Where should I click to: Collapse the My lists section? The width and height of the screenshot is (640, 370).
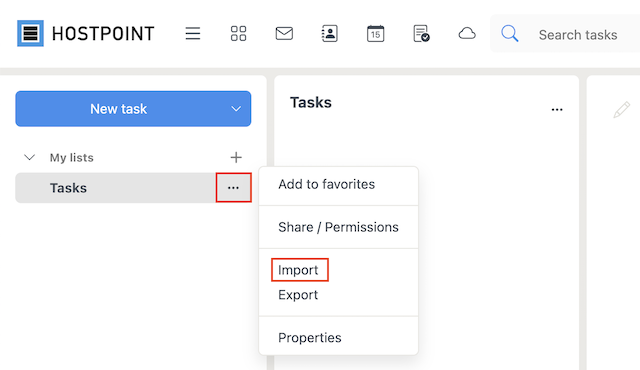(x=29, y=157)
